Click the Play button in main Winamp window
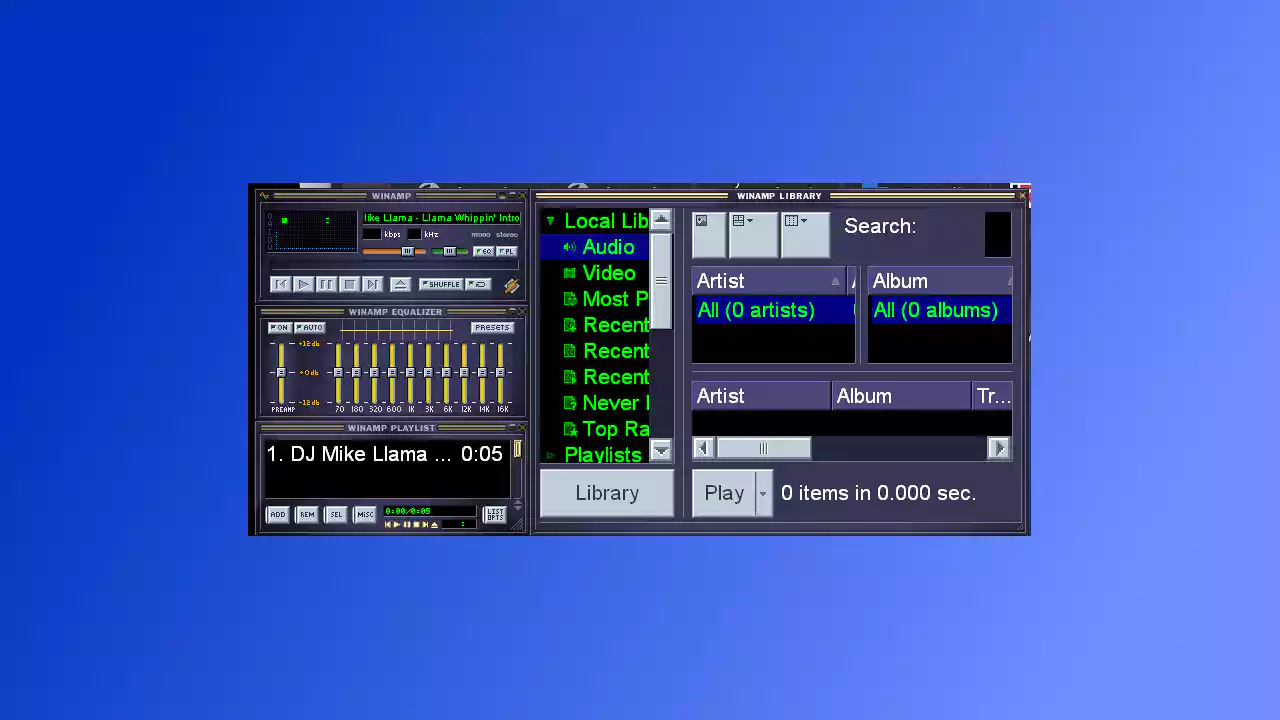1280x720 pixels. pos(303,285)
